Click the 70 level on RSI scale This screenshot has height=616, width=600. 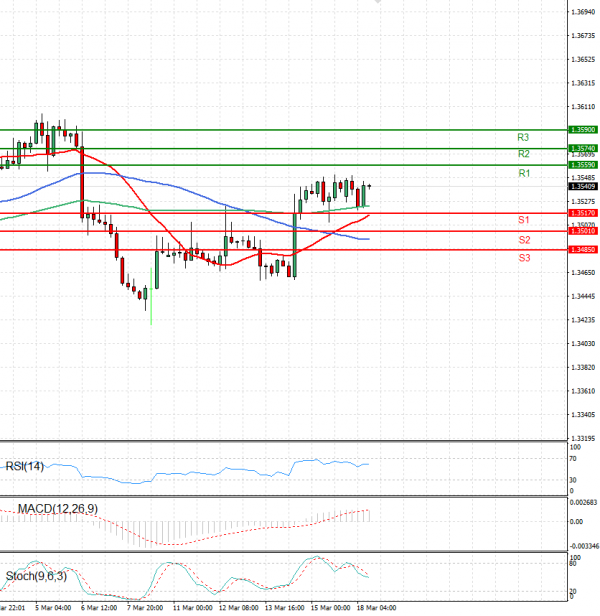point(573,458)
